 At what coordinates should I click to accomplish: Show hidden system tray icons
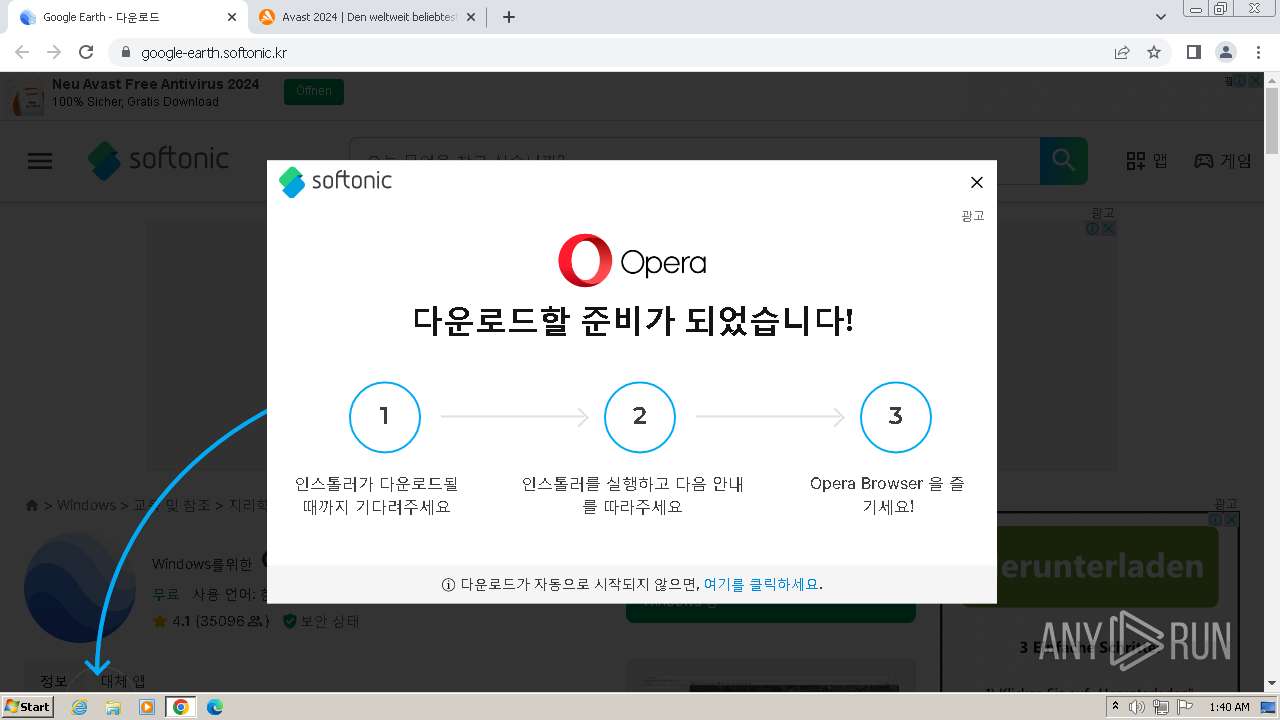[x=1115, y=707]
